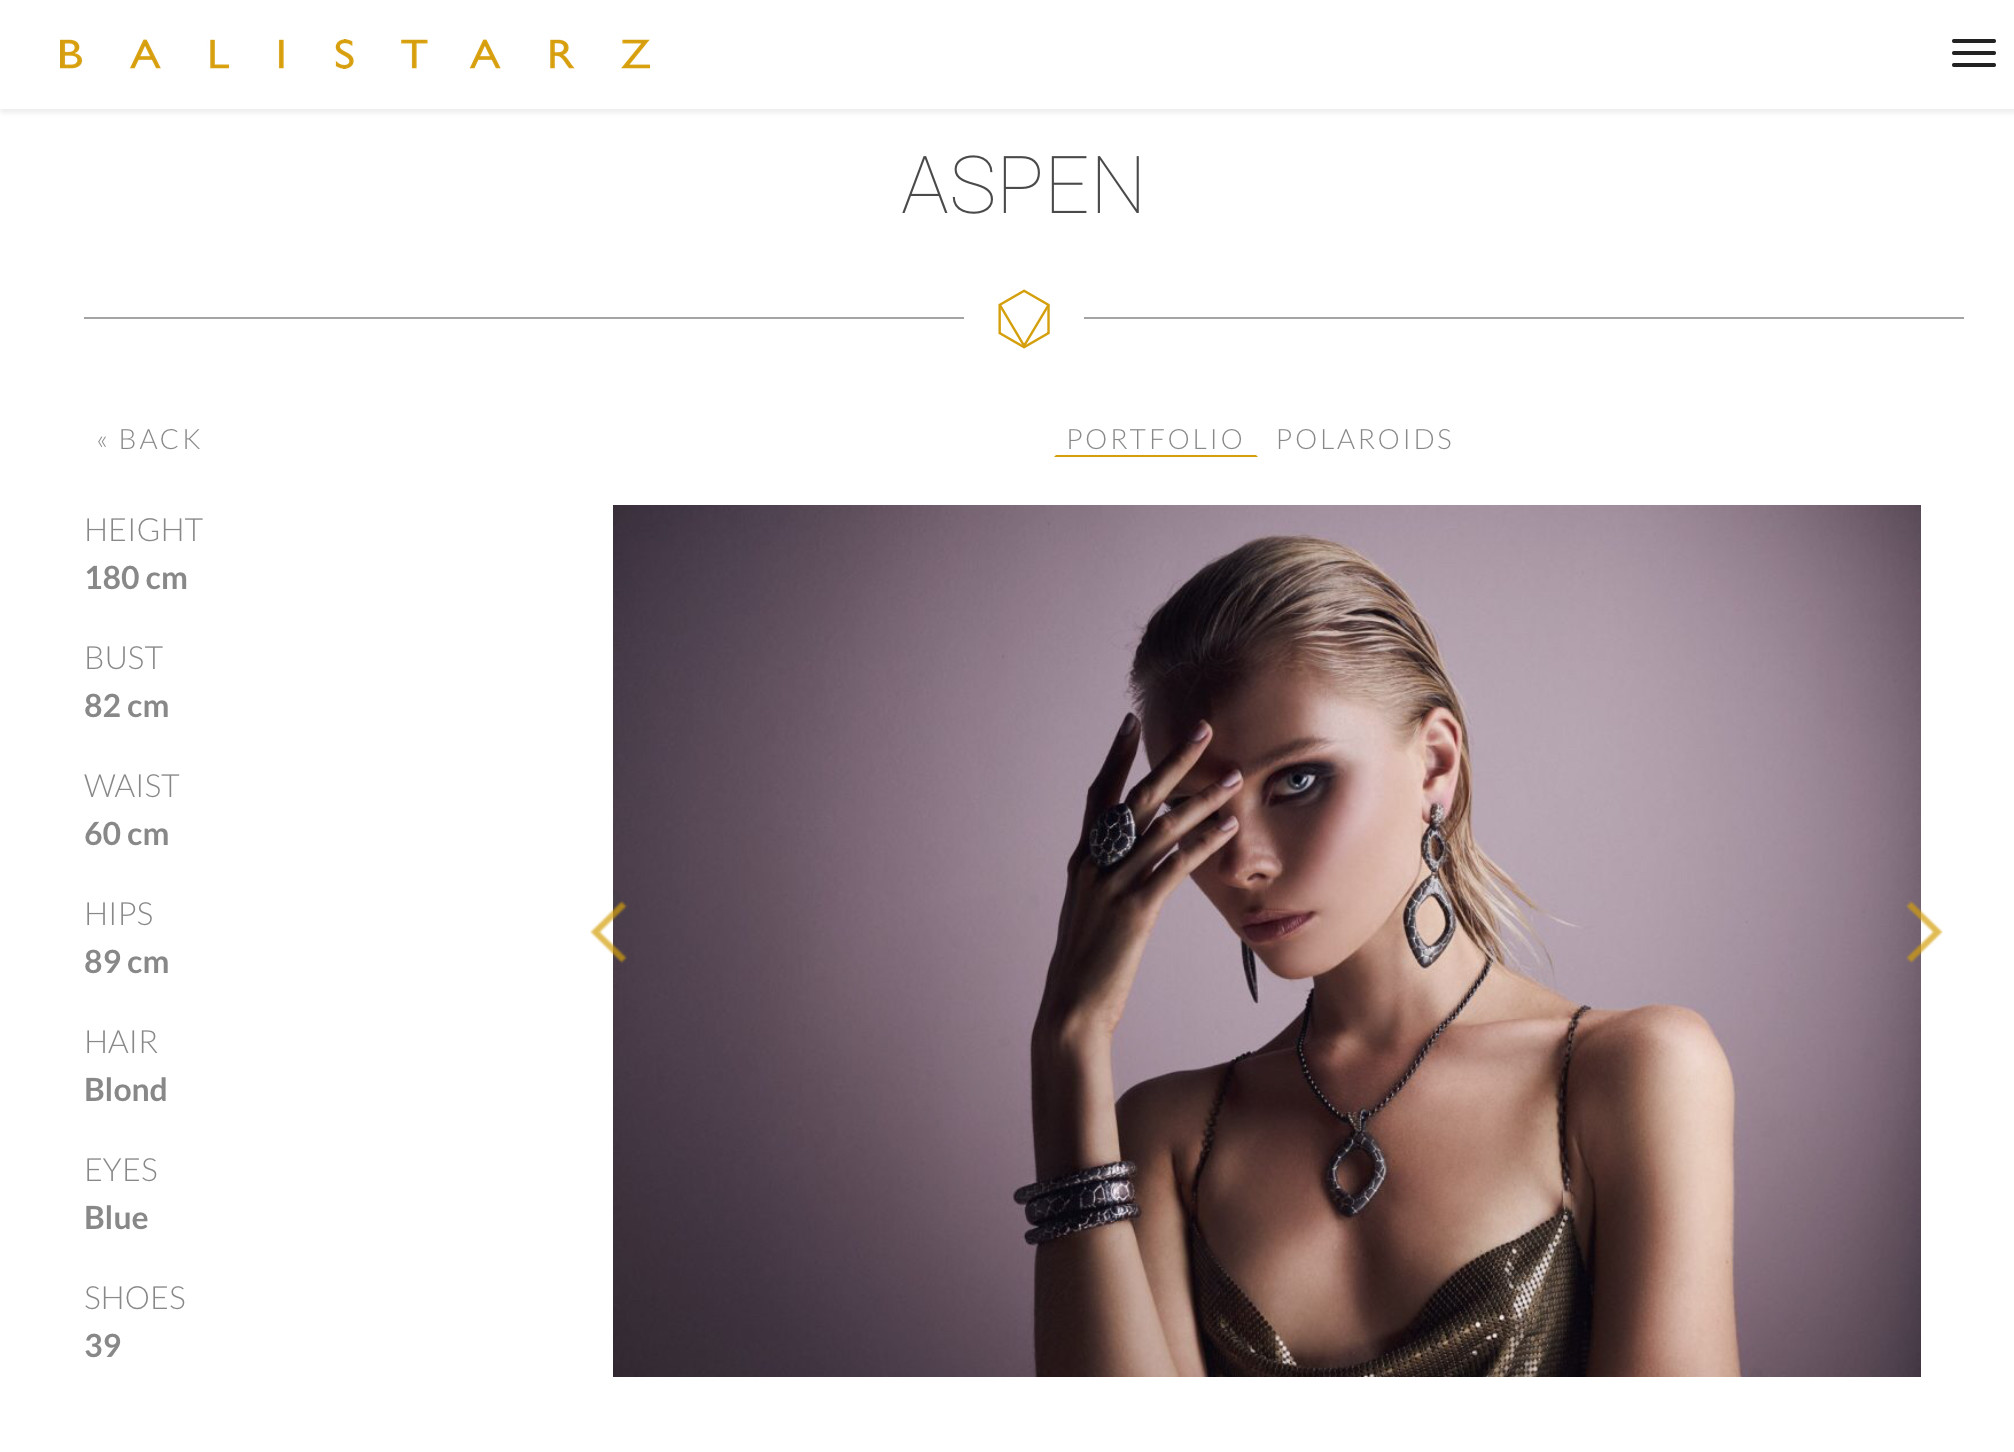Click the ASPEN heading
The image size is (2014, 1452).
point(1023,186)
